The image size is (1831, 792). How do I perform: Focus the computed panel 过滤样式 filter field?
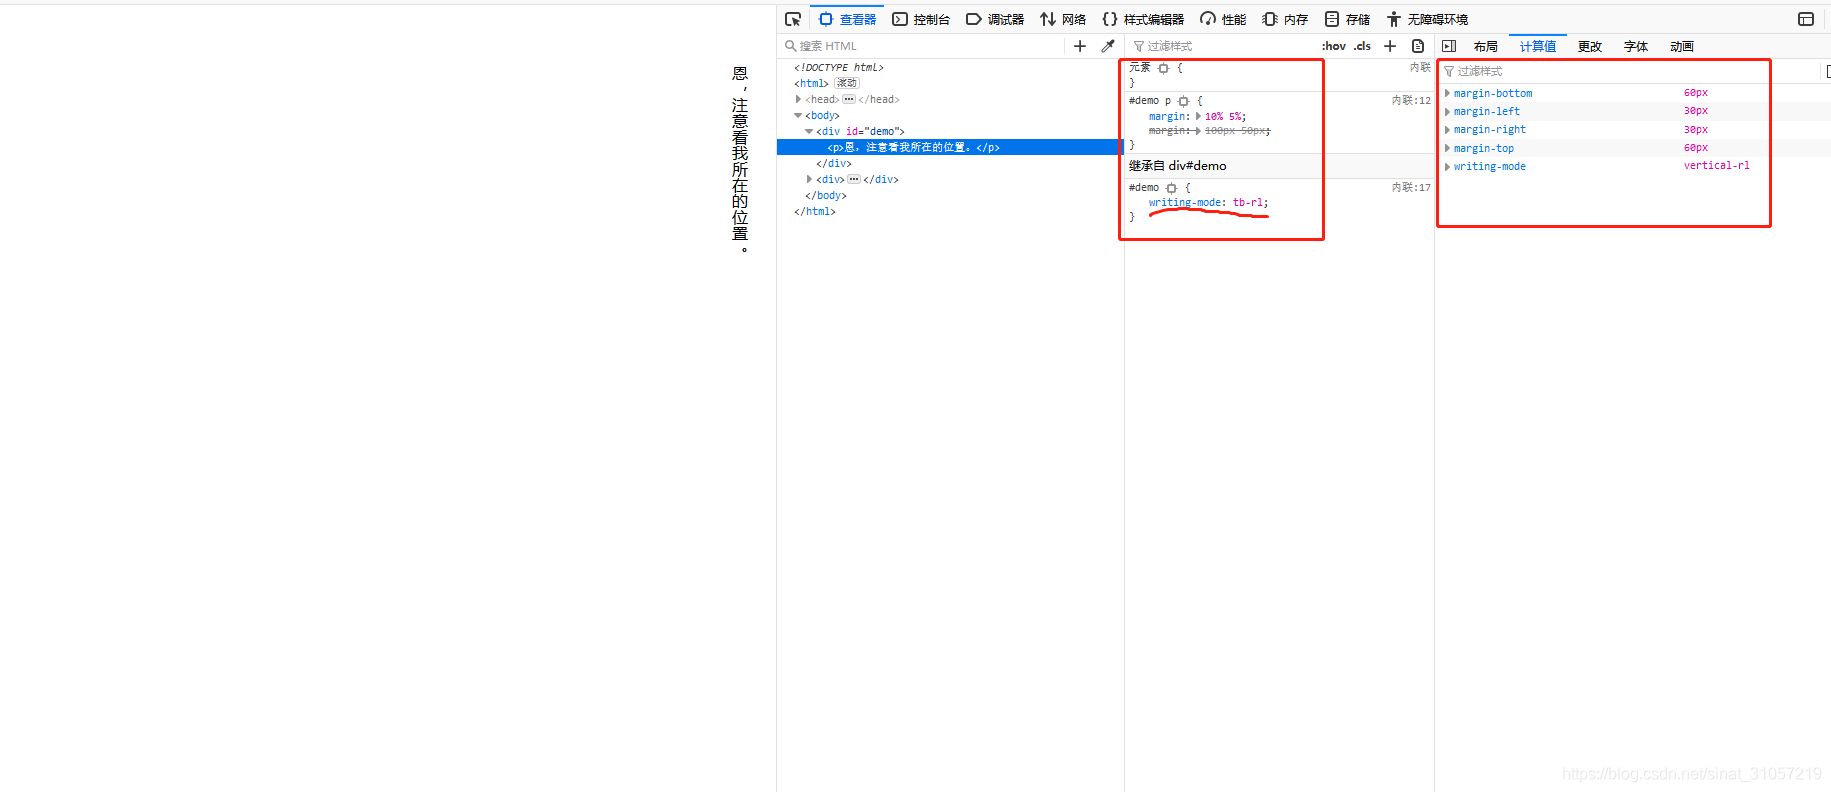pyautogui.click(x=1630, y=71)
